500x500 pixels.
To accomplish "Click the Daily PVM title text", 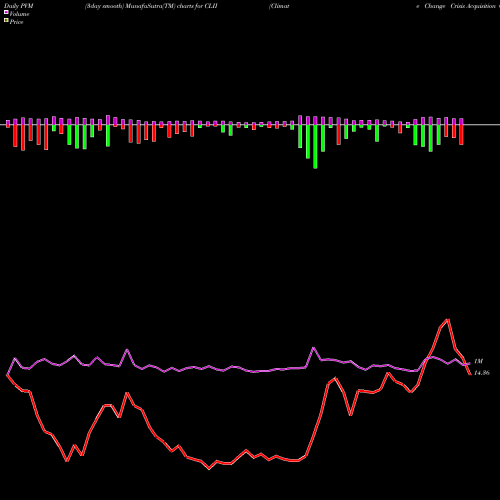I will (19, 6).
